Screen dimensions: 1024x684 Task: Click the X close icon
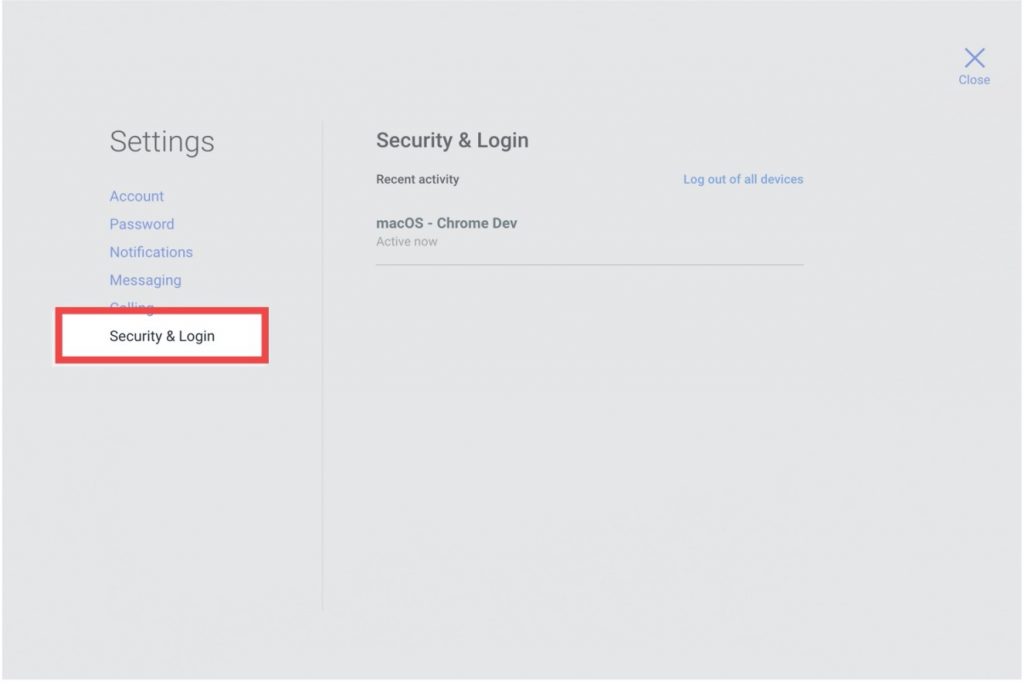pos(974,58)
